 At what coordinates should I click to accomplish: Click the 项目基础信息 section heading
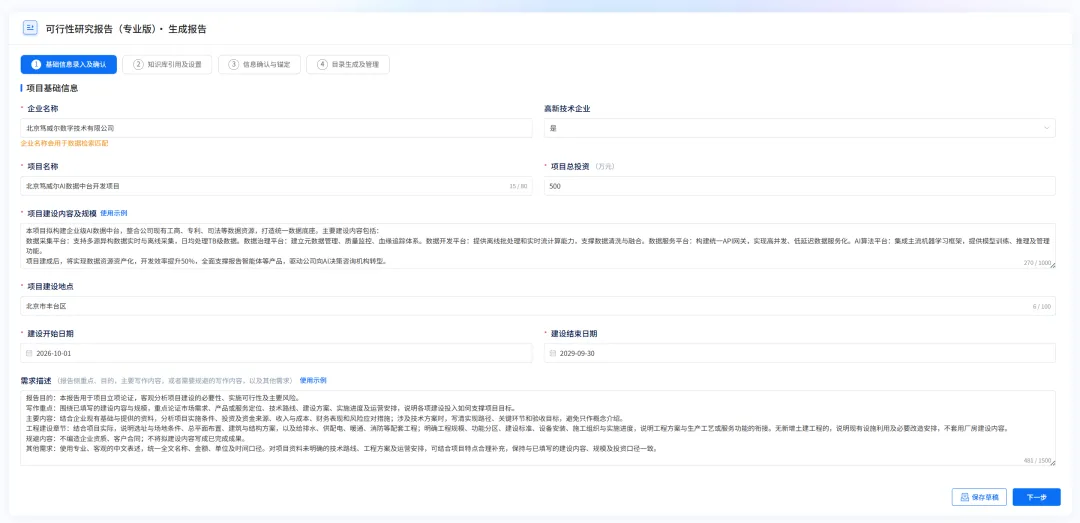click(x=52, y=88)
